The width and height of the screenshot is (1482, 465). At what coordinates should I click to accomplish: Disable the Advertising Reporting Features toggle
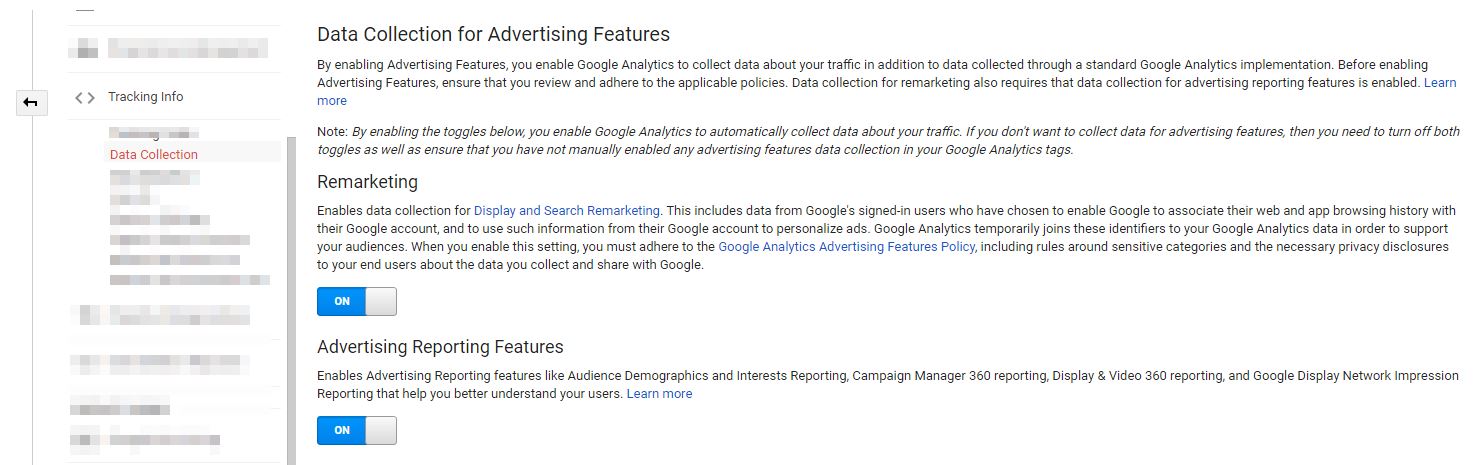click(356, 430)
